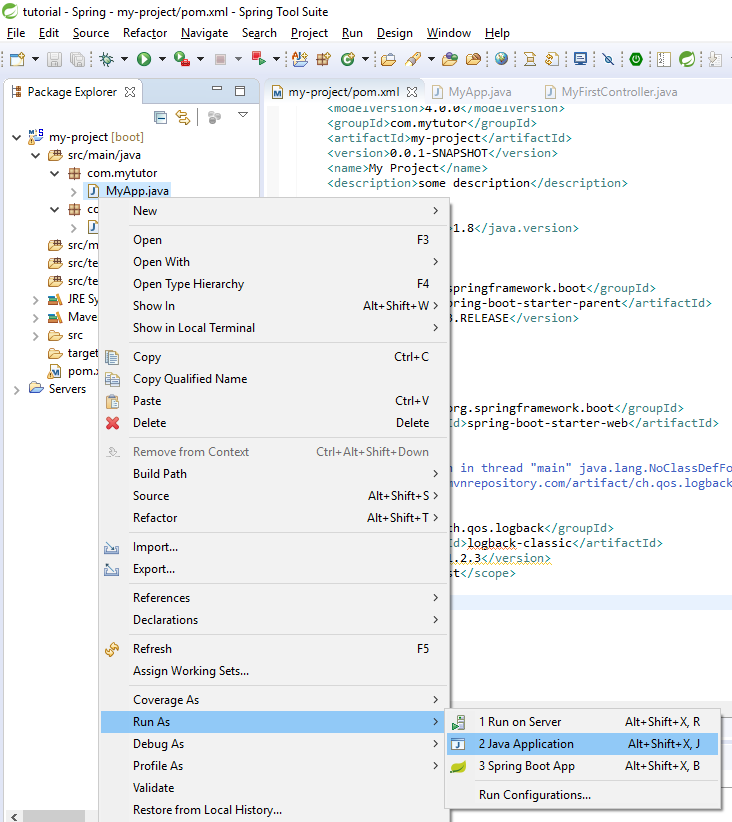Viewport: 732px width, 822px height.
Task: Expand the Maven Dependencies node
Action: coord(36,318)
